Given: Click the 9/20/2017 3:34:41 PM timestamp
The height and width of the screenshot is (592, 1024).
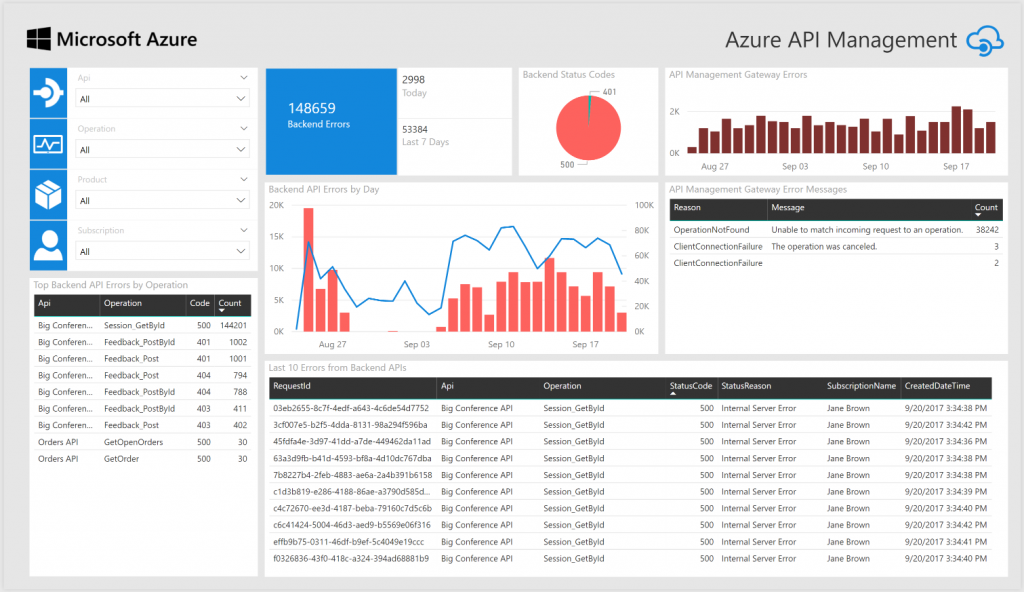Looking at the screenshot, I should (946, 542).
